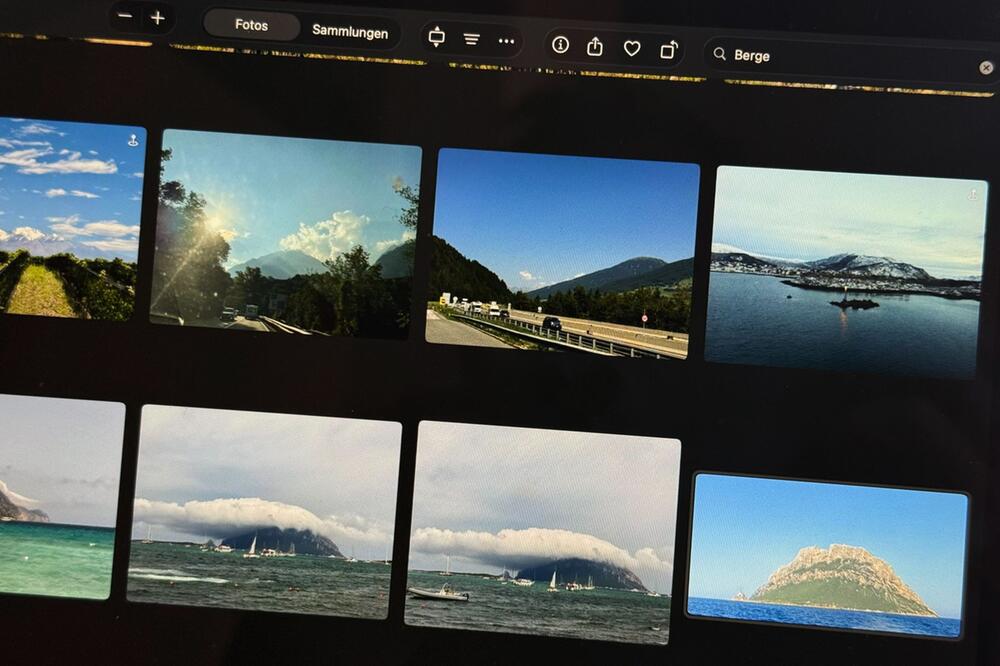The width and height of the screenshot is (1000, 666).
Task: Select the filter lines icon in the toolbar
Action: [x=470, y=37]
